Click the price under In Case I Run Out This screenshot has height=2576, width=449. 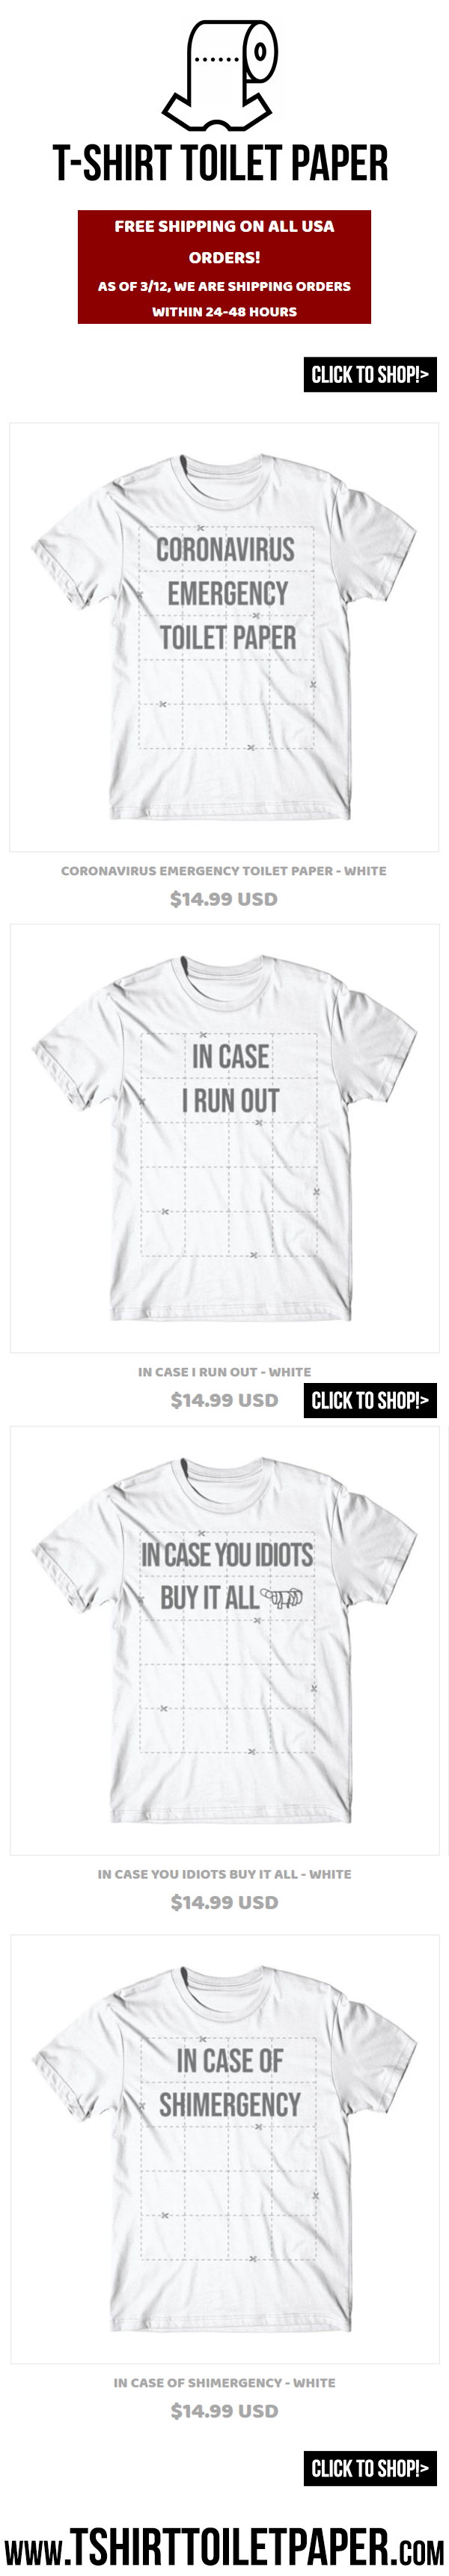pyautogui.click(x=224, y=1400)
